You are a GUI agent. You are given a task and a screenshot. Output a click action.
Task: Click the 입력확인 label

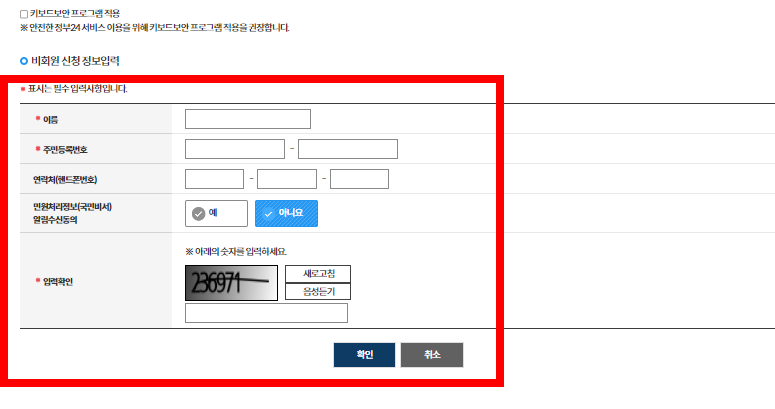[58, 282]
